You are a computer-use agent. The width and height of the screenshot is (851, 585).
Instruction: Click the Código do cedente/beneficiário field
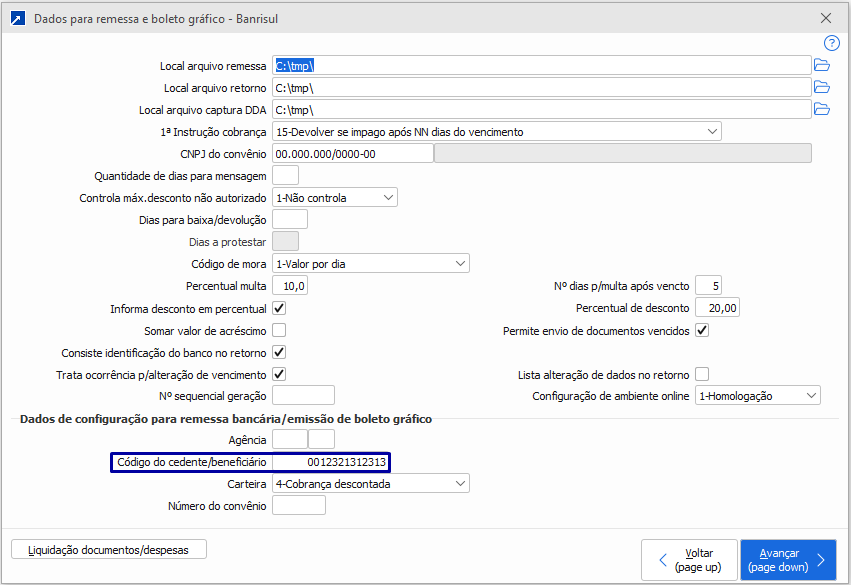[330, 462]
